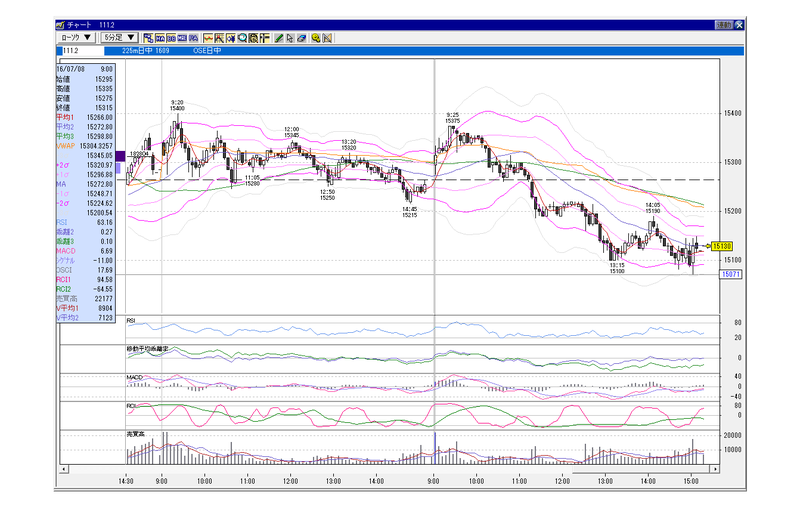Select the magnifying glass zoom tool
Screen dimensions: 800x507
point(242,38)
